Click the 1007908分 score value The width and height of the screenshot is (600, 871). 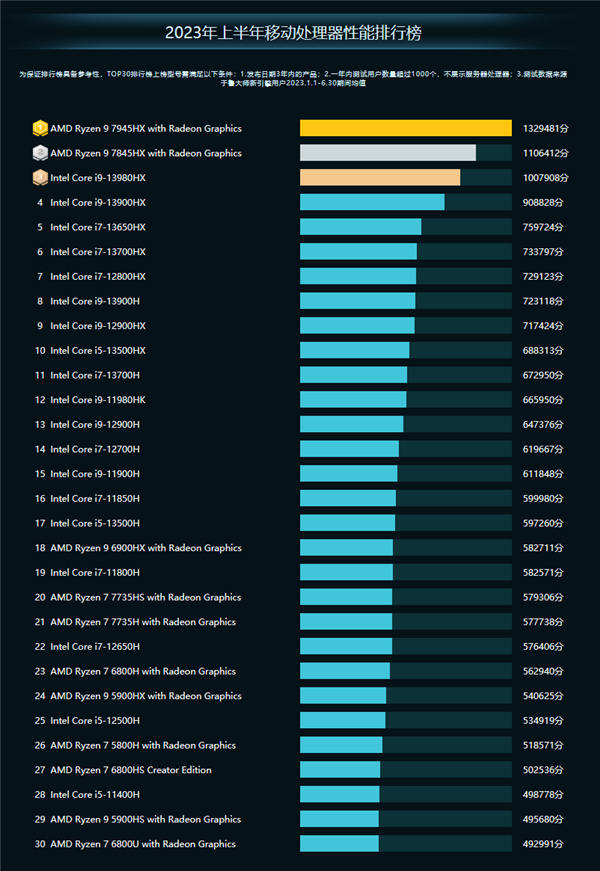click(545, 177)
